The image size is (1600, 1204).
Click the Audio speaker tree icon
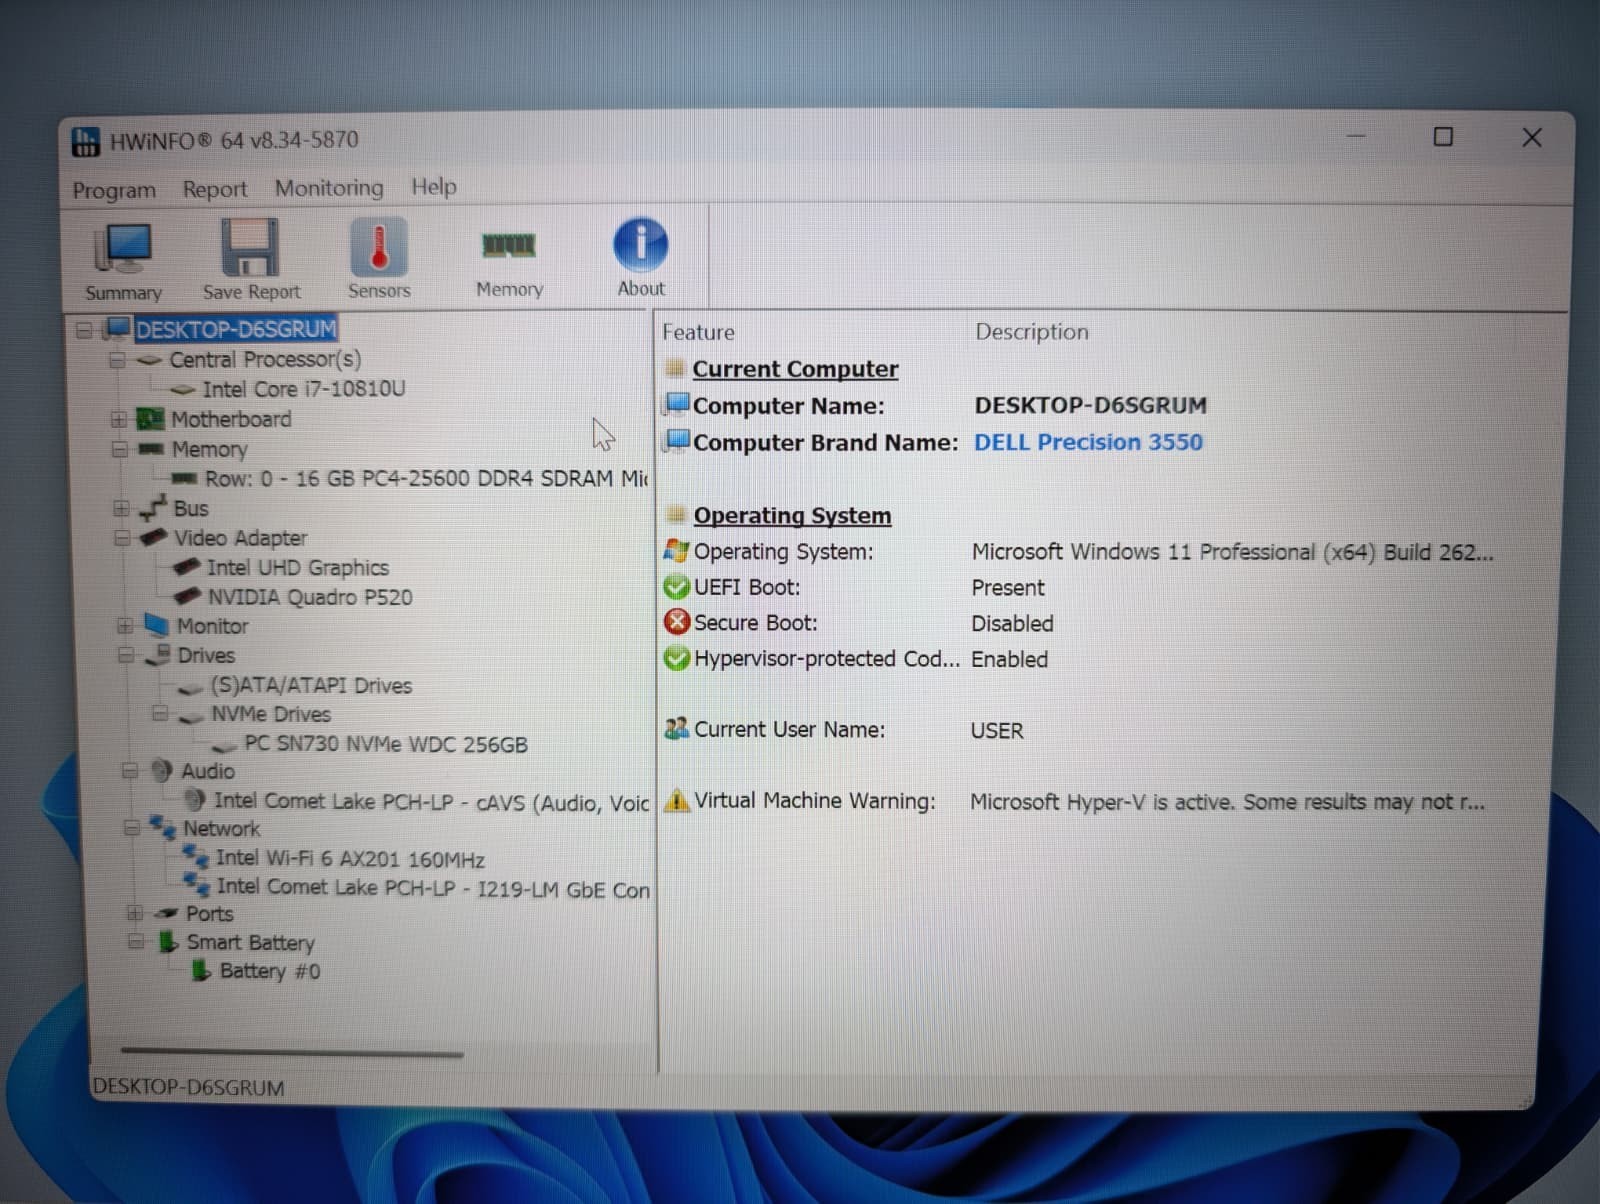pos(161,770)
